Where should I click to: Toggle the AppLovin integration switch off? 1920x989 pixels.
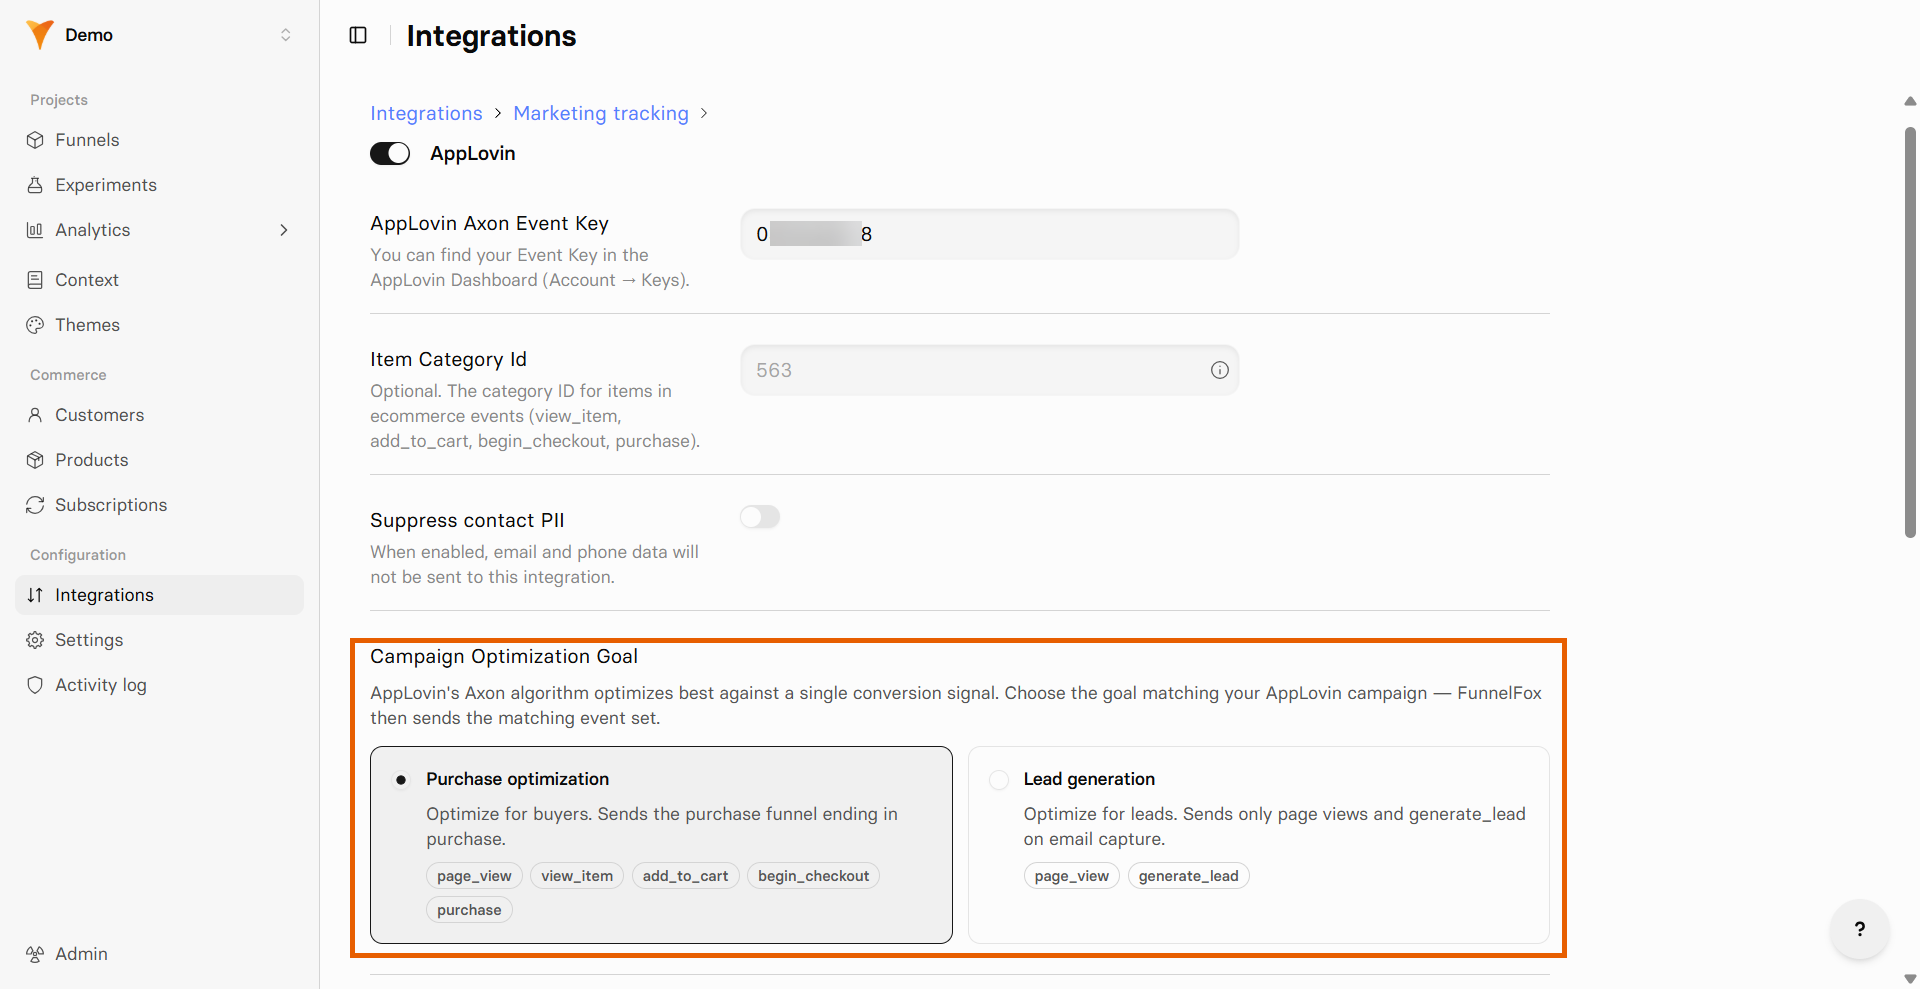[x=390, y=153]
